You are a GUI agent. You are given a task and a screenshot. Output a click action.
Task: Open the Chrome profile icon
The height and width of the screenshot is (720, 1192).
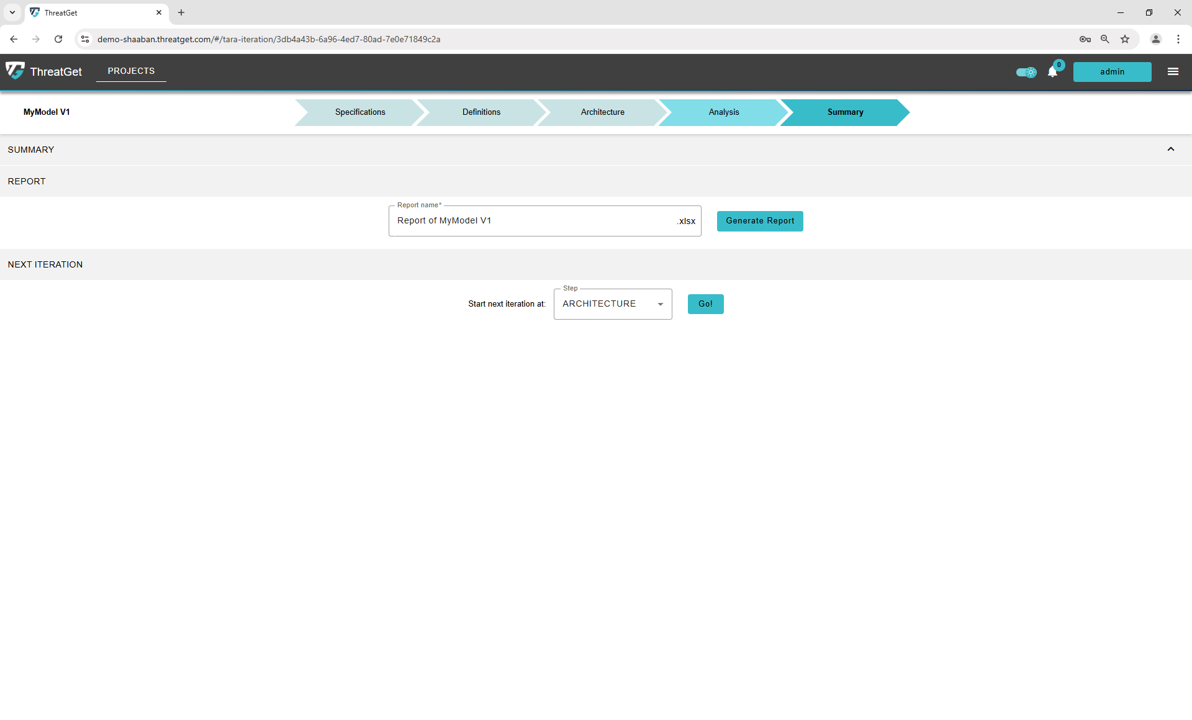pos(1155,39)
